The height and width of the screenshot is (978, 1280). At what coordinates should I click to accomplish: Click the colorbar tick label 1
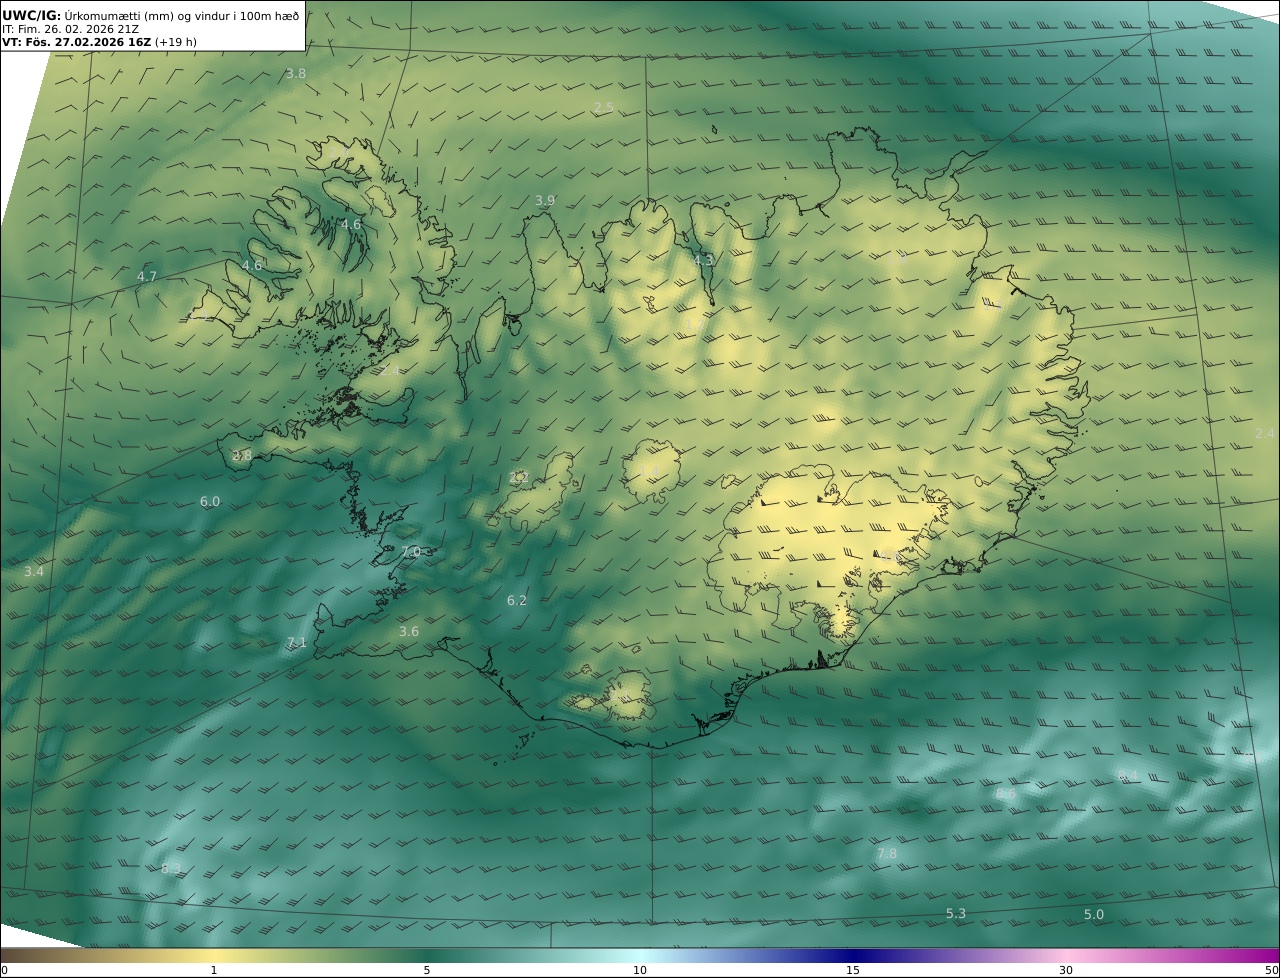[214, 970]
